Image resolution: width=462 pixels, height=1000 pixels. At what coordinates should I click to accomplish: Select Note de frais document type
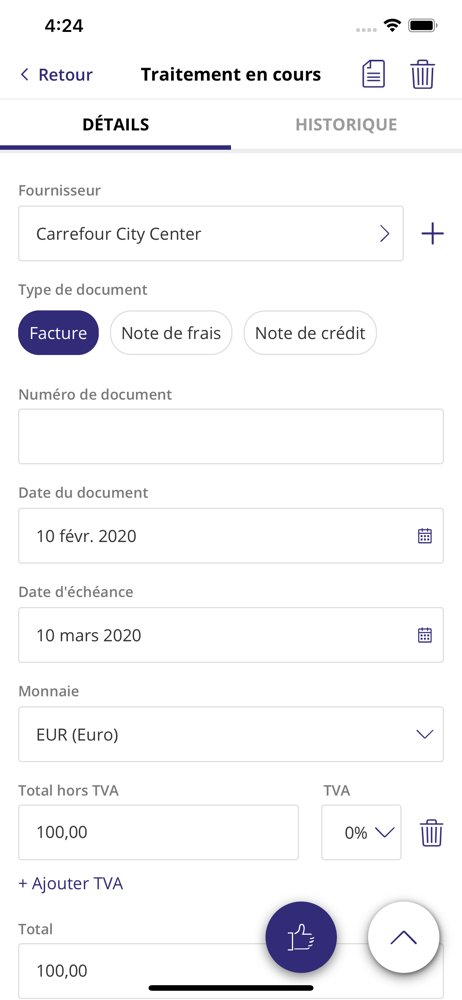[x=171, y=333]
